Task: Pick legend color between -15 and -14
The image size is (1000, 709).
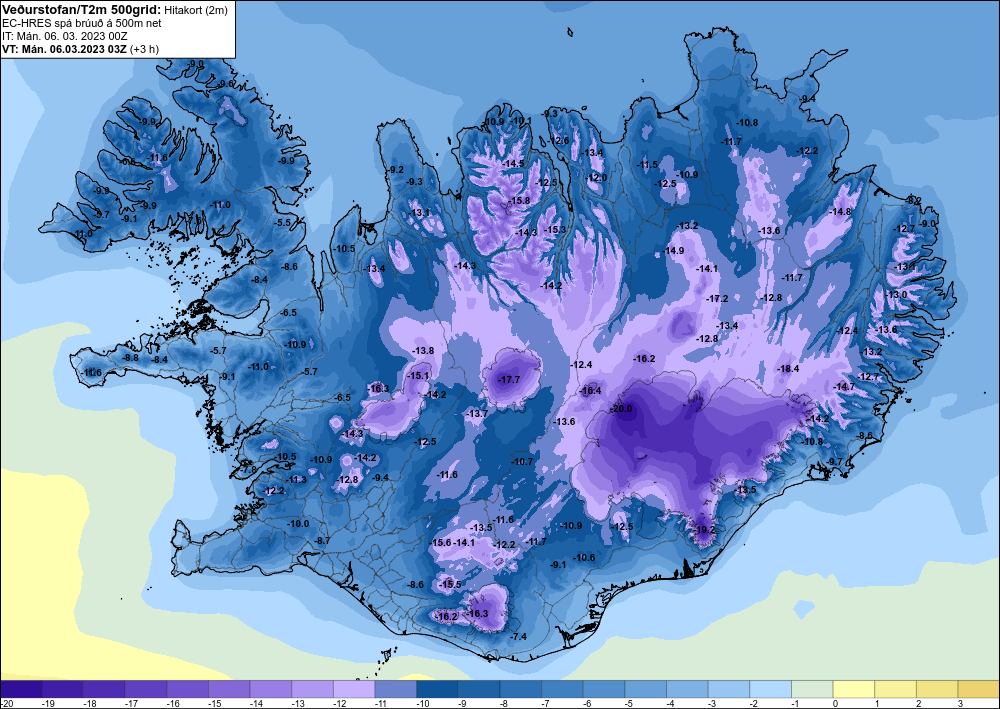Action: click(x=229, y=689)
